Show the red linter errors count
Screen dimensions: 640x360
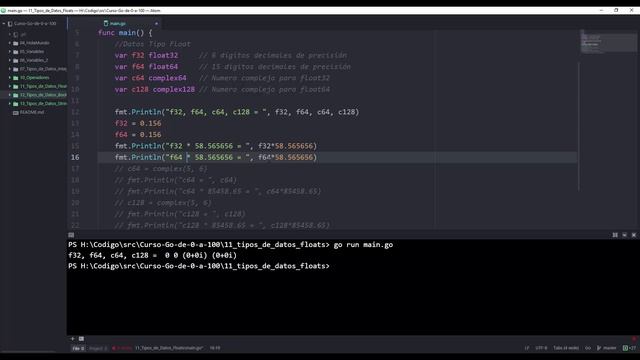[122, 348]
